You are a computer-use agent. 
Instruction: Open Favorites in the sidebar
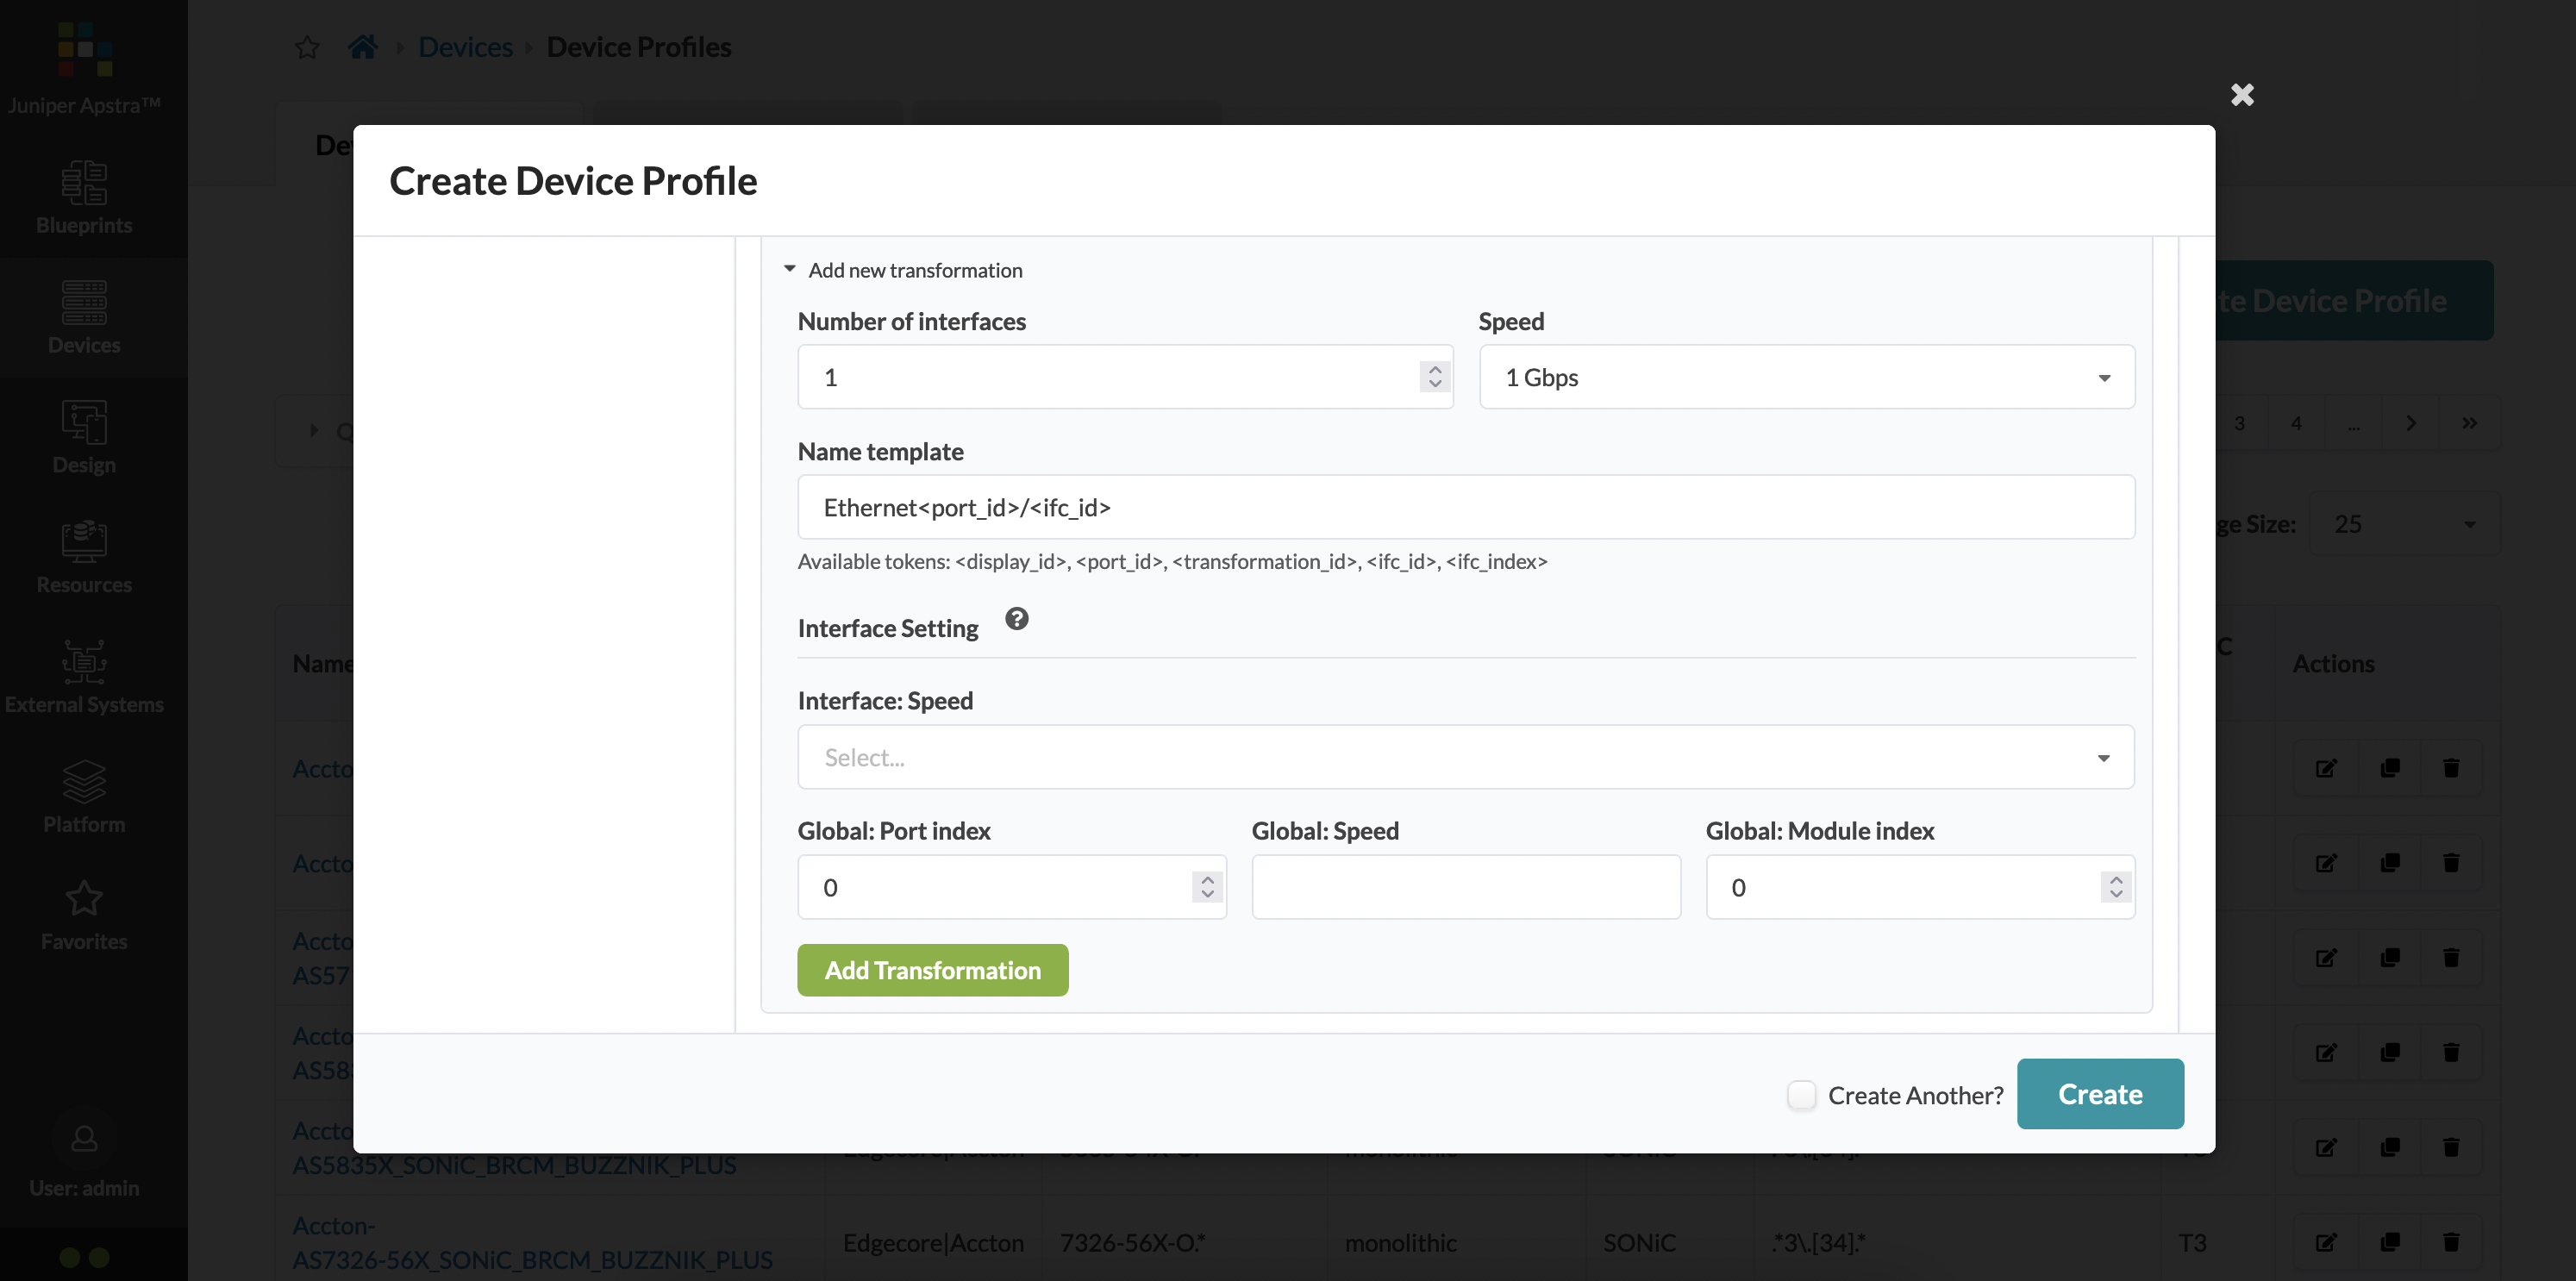pos(84,916)
